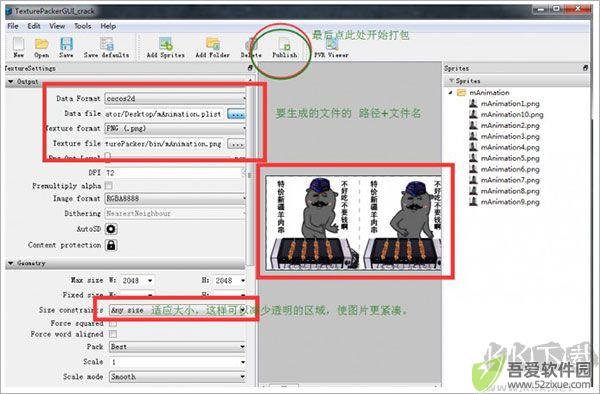600x394 pixels.
Task: Open the File menu
Action: click(13, 26)
